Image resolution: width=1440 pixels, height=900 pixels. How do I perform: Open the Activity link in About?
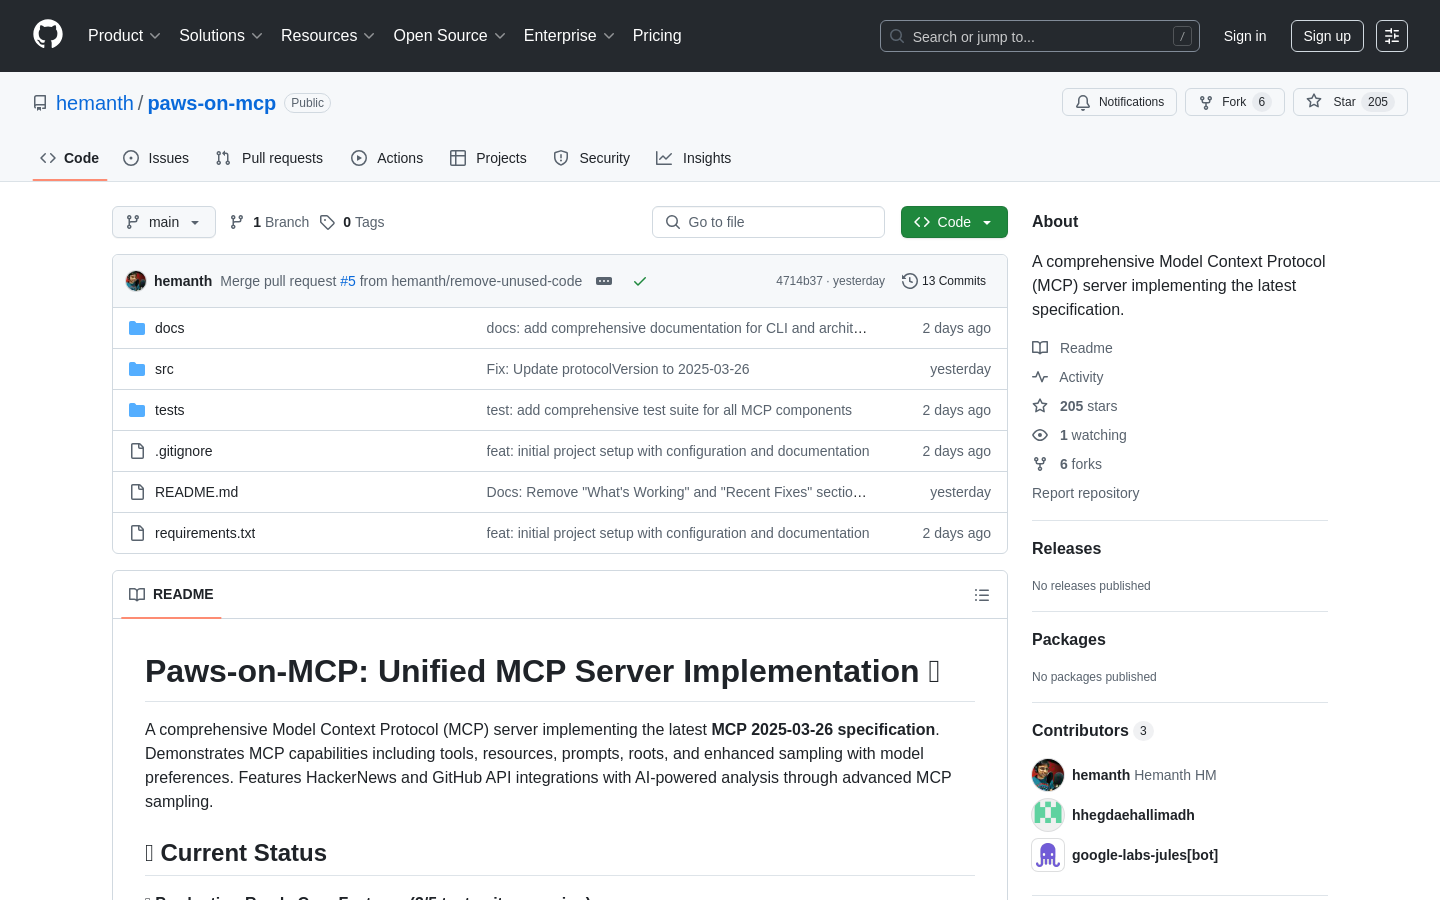[1068, 377]
